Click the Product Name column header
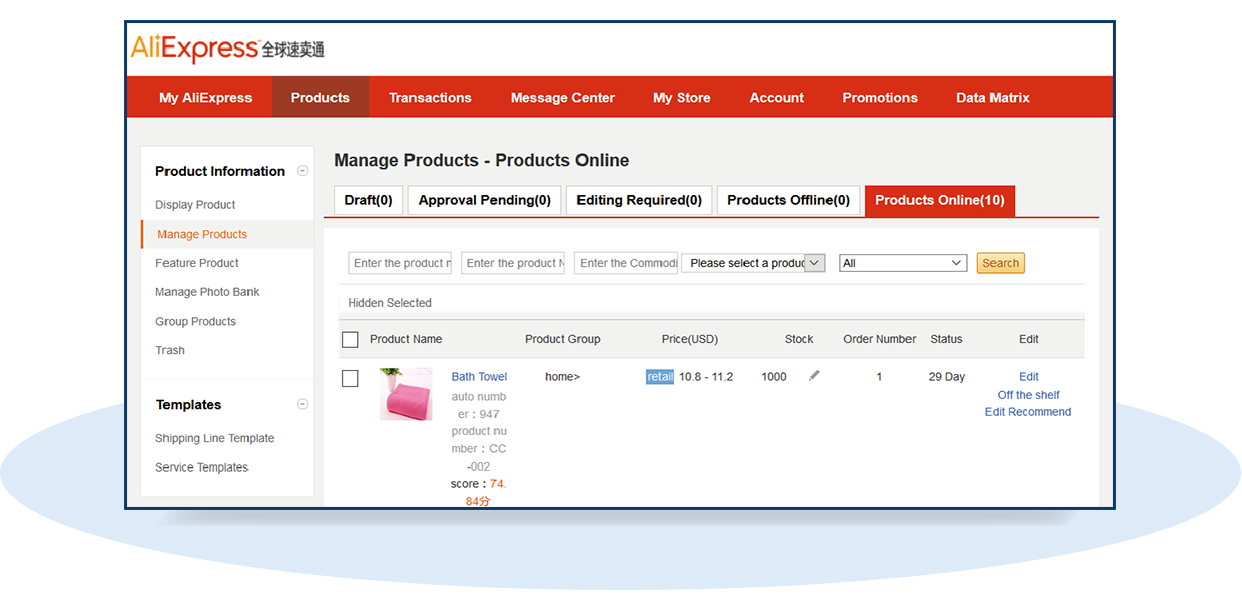Image resolution: width=1242 pixels, height=600 pixels. (406, 339)
